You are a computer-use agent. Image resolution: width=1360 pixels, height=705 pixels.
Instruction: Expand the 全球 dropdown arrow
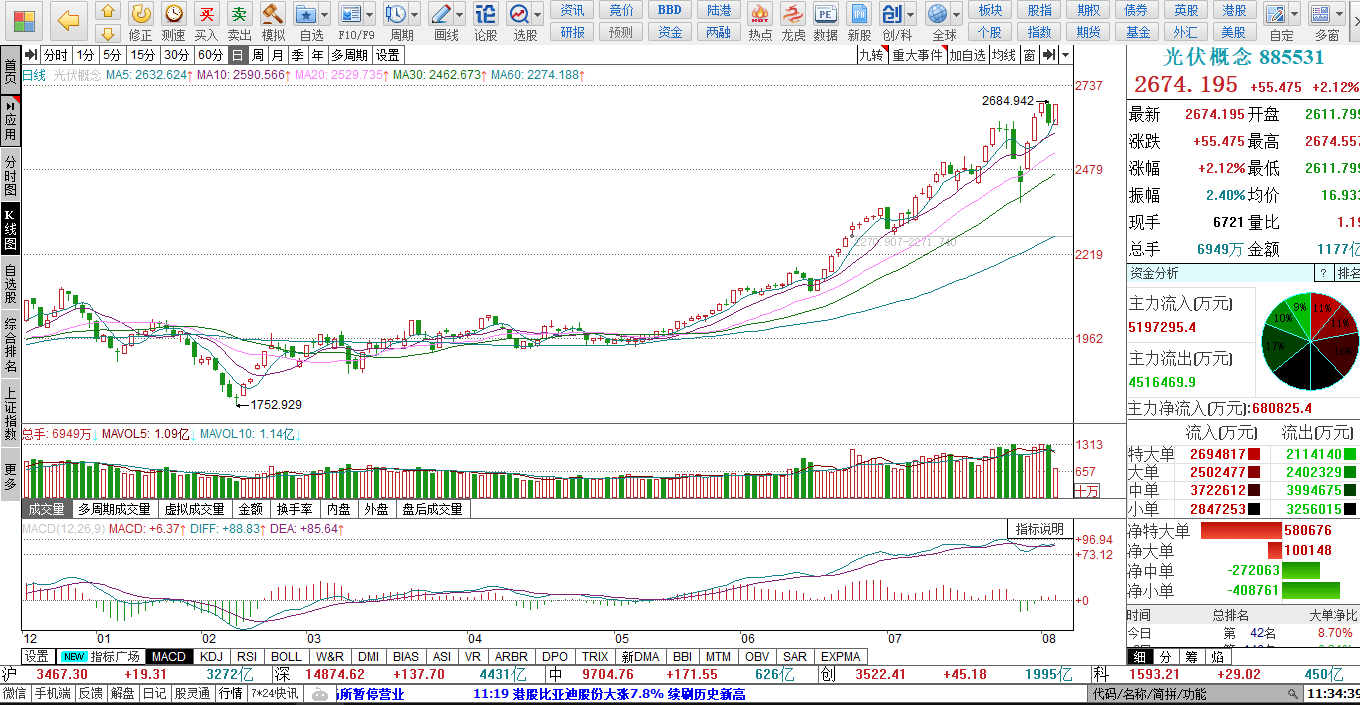[957, 15]
